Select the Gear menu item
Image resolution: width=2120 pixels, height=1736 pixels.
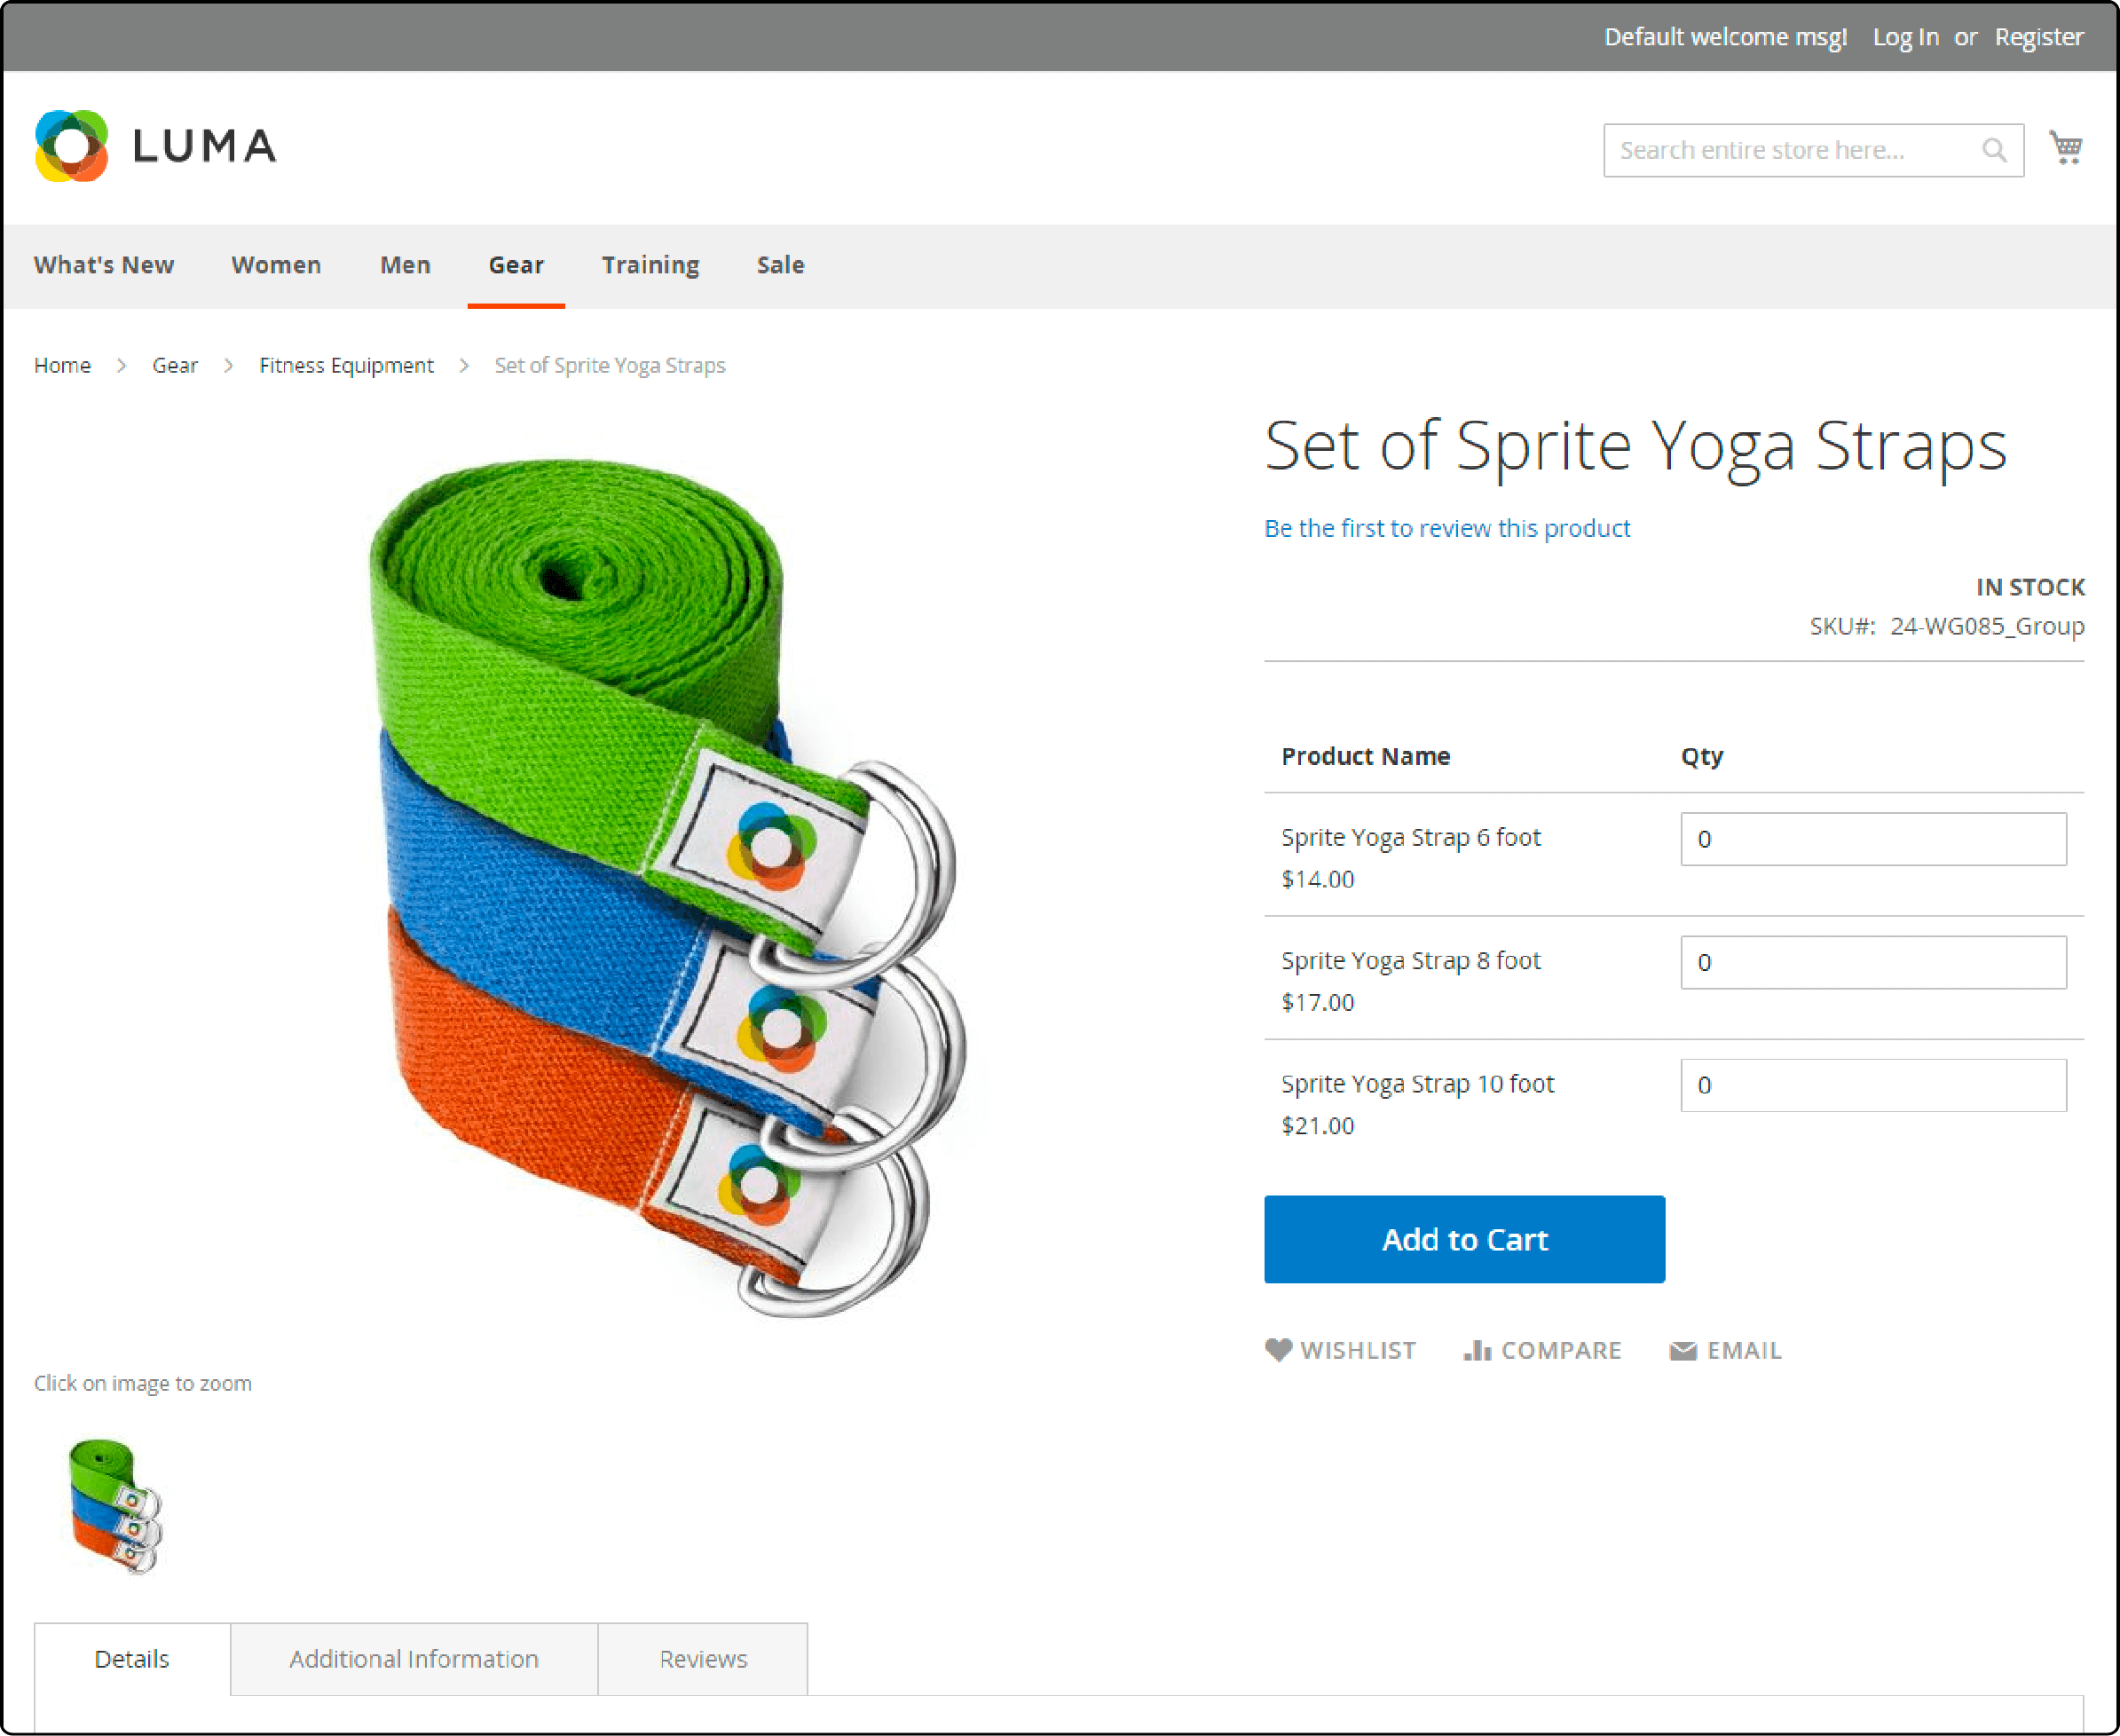[x=516, y=264]
